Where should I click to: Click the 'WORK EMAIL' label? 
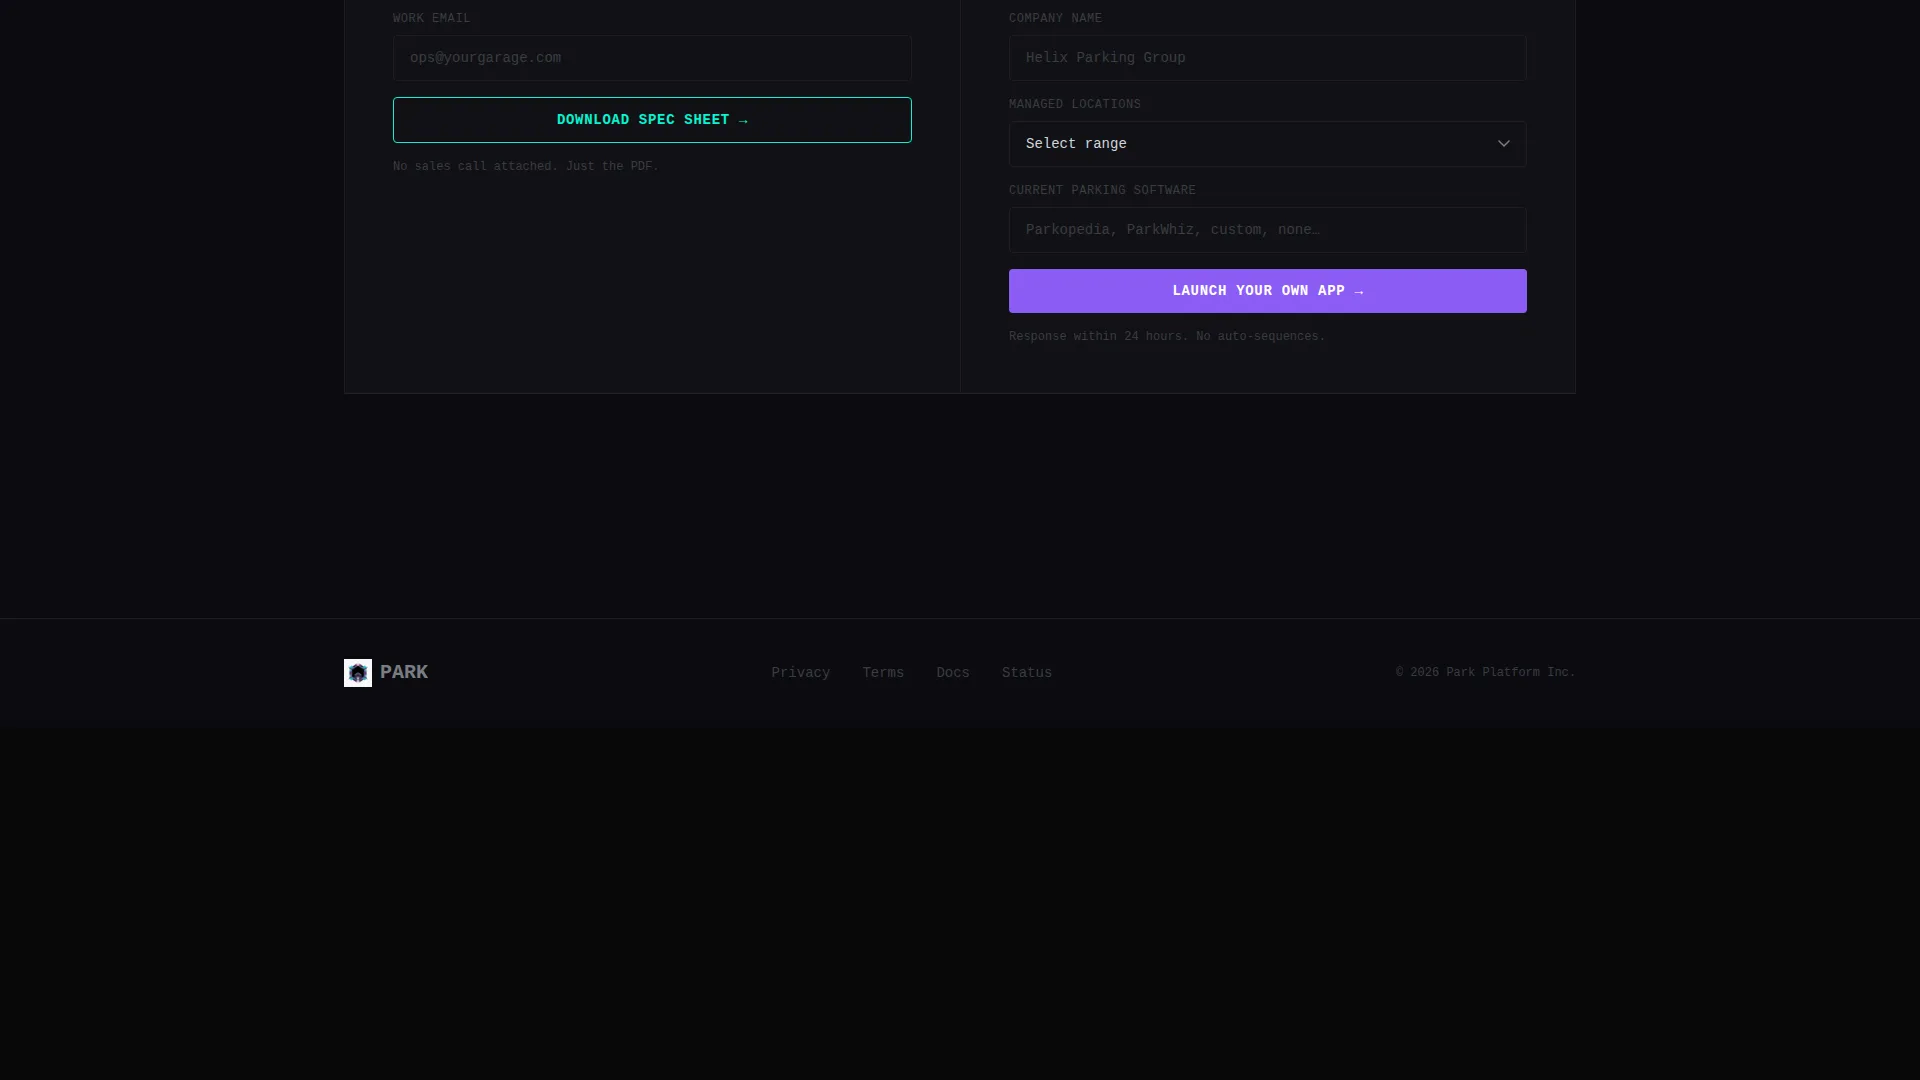pyautogui.click(x=431, y=19)
